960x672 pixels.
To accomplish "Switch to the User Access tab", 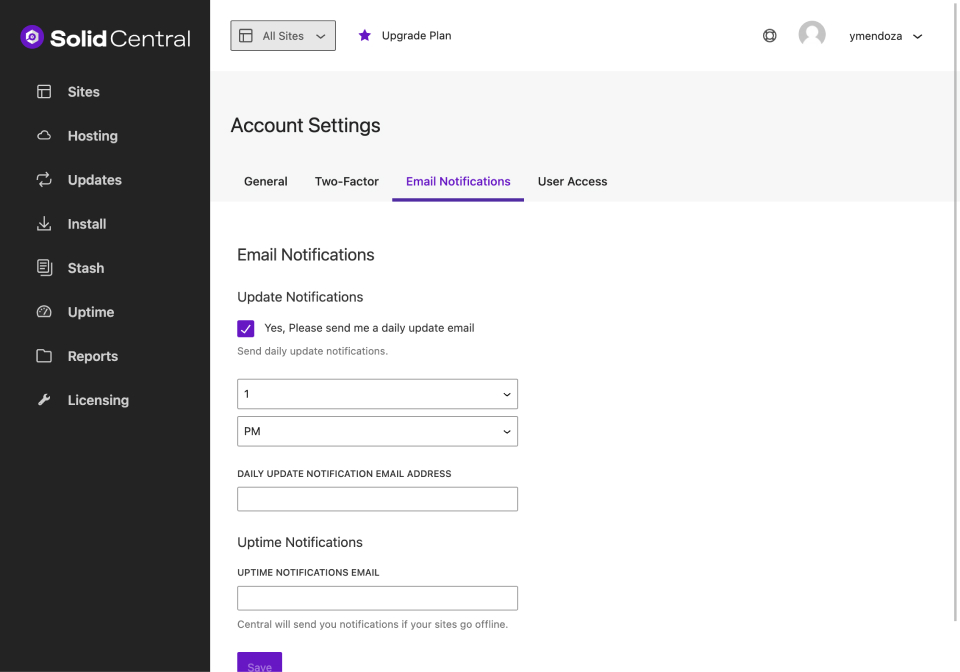I will [572, 181].
